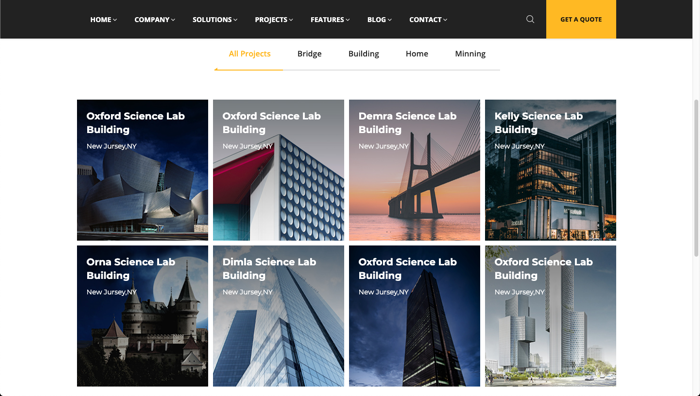Open the Kelly Science Lab Building card
The image size is (700, 396).
click(550, 170)
